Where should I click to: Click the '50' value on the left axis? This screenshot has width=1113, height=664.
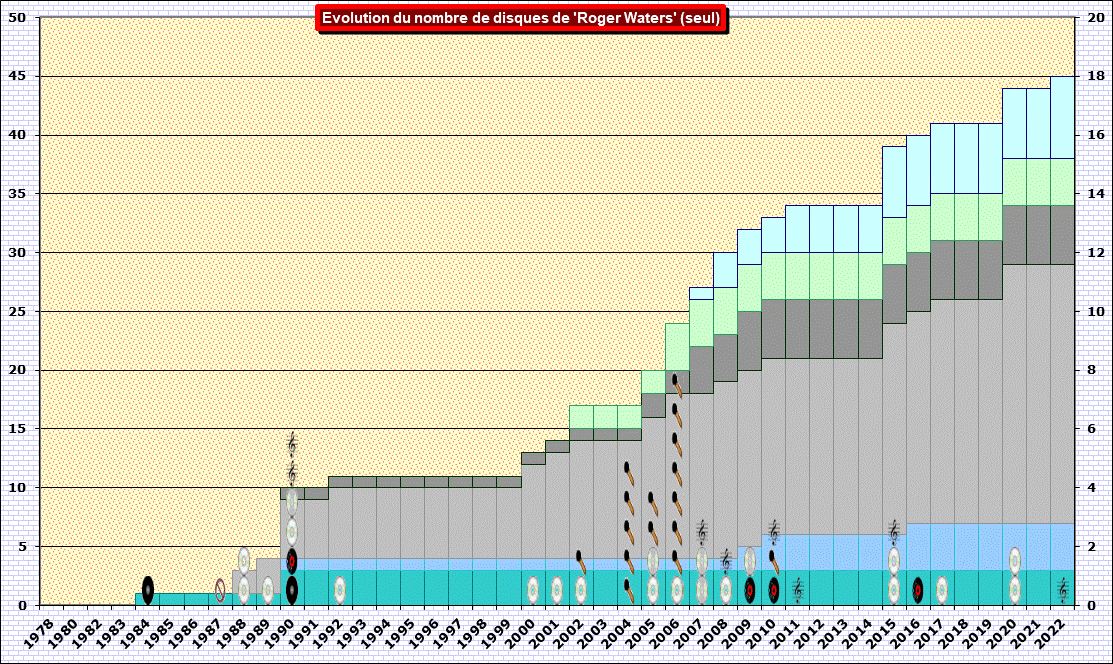click(x=18, y=18)
